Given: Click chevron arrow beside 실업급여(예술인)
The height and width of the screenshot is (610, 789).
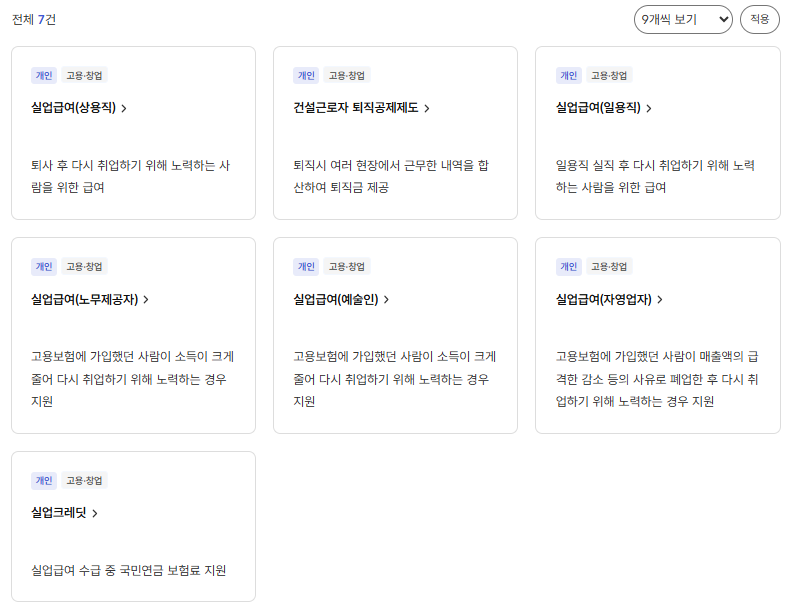Looking at the screenshot, I should coord(386,300).
